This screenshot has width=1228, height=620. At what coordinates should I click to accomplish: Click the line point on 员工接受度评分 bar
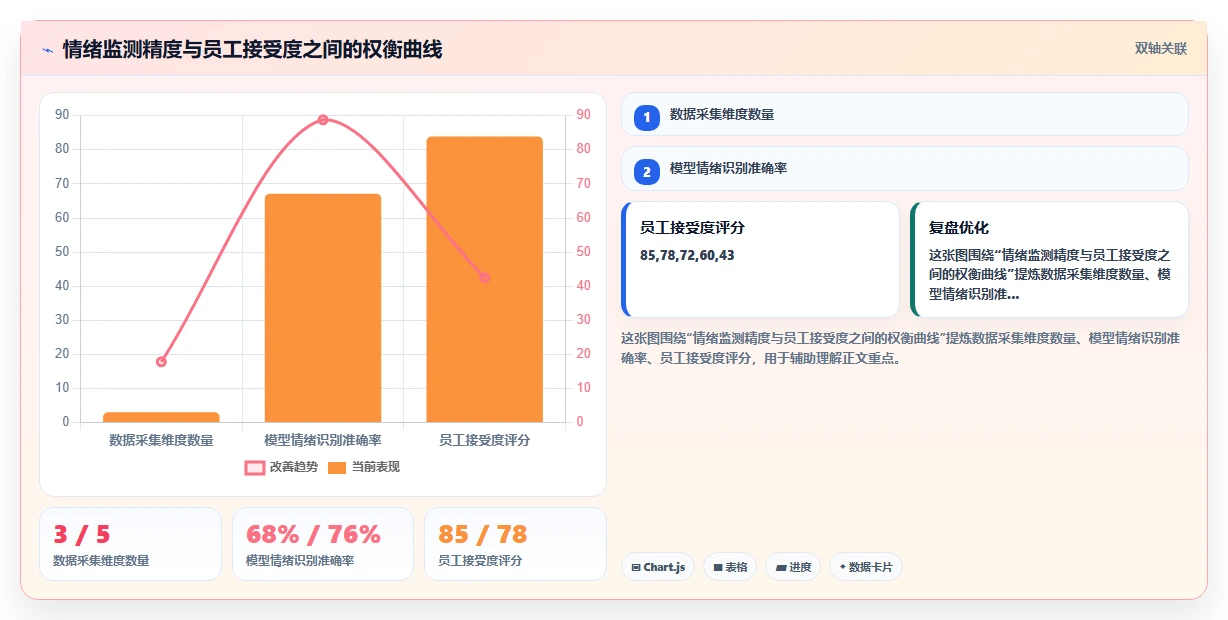[x=484, y=278]
